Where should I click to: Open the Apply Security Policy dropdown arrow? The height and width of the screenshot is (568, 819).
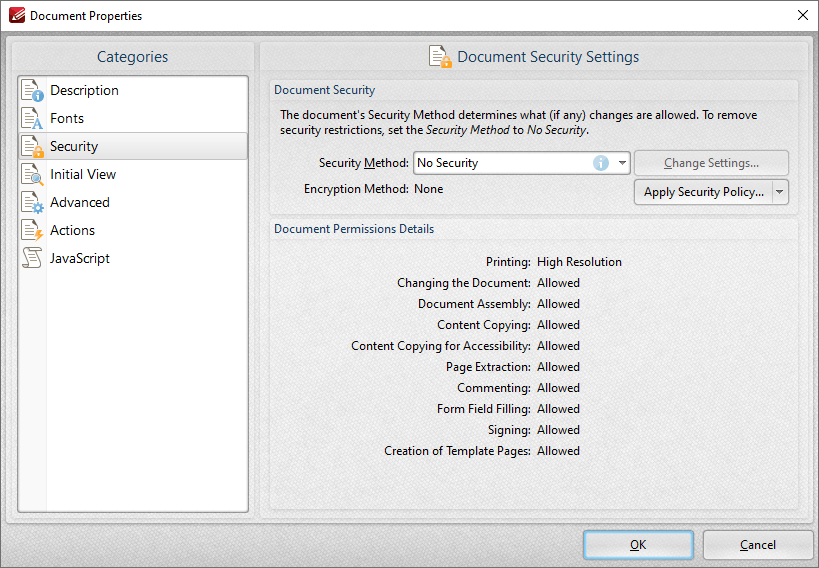(x=780, y=192)
